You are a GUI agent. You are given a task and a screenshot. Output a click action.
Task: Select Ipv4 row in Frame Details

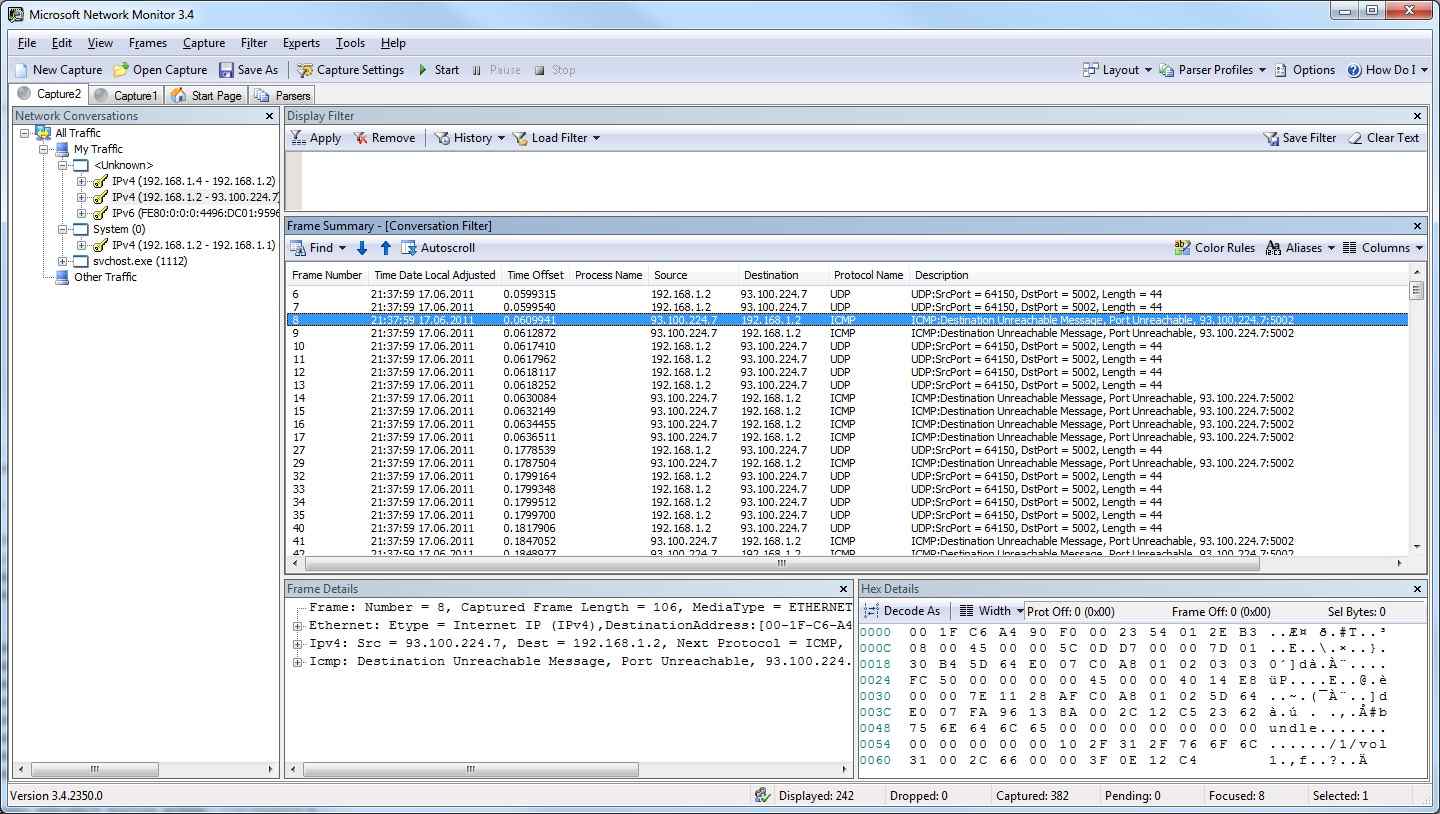pos(580,643)
